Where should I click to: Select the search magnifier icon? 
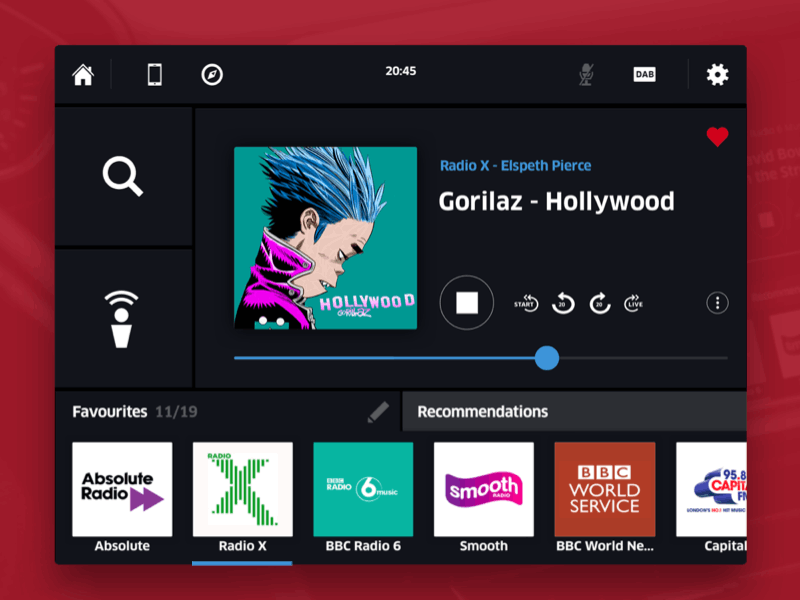click(x=122, y=178)
